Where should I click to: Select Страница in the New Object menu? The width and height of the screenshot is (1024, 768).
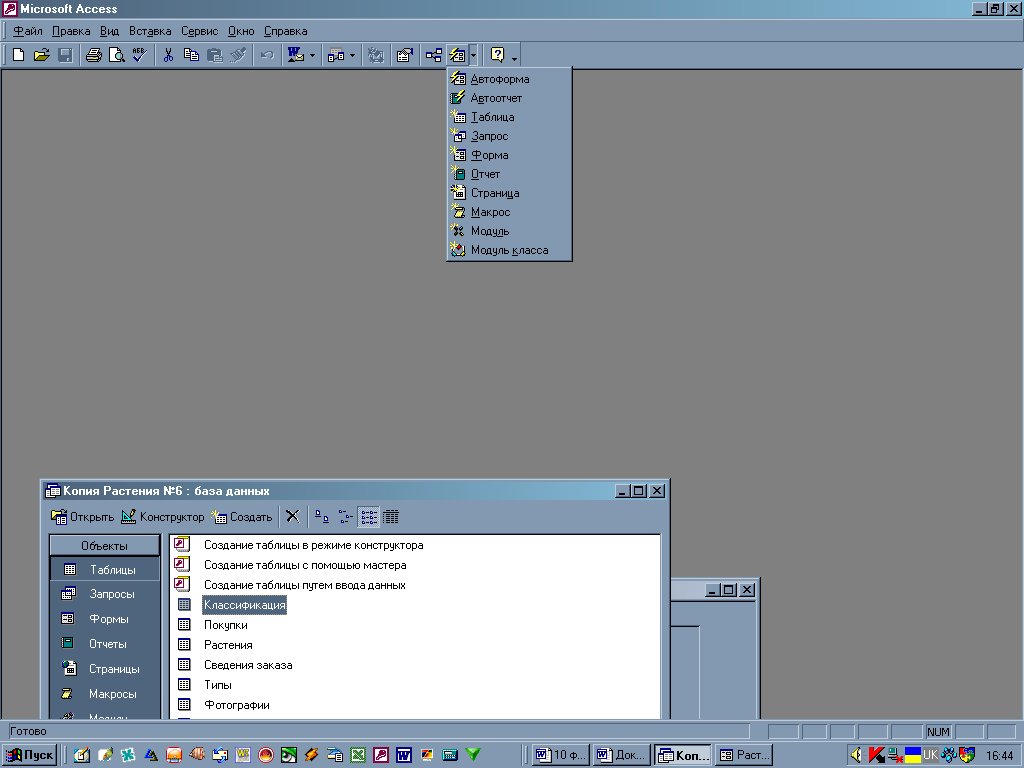pyautogui.click(x=509, y=193)
